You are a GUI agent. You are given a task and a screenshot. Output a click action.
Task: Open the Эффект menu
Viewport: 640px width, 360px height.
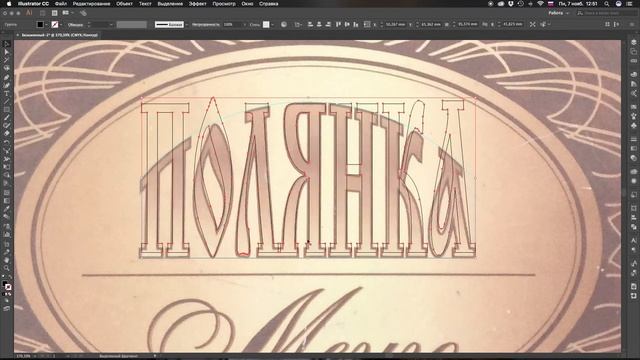click(198, 4)
